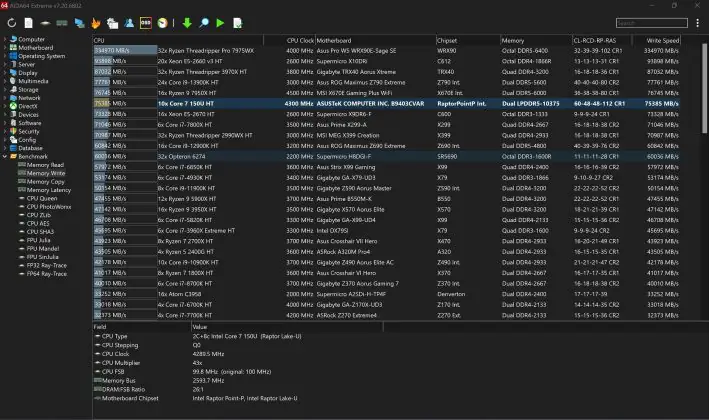Toggle the OSD panel toolbar icon
This screenshot has height=420, width=709.
pos(146,23)
